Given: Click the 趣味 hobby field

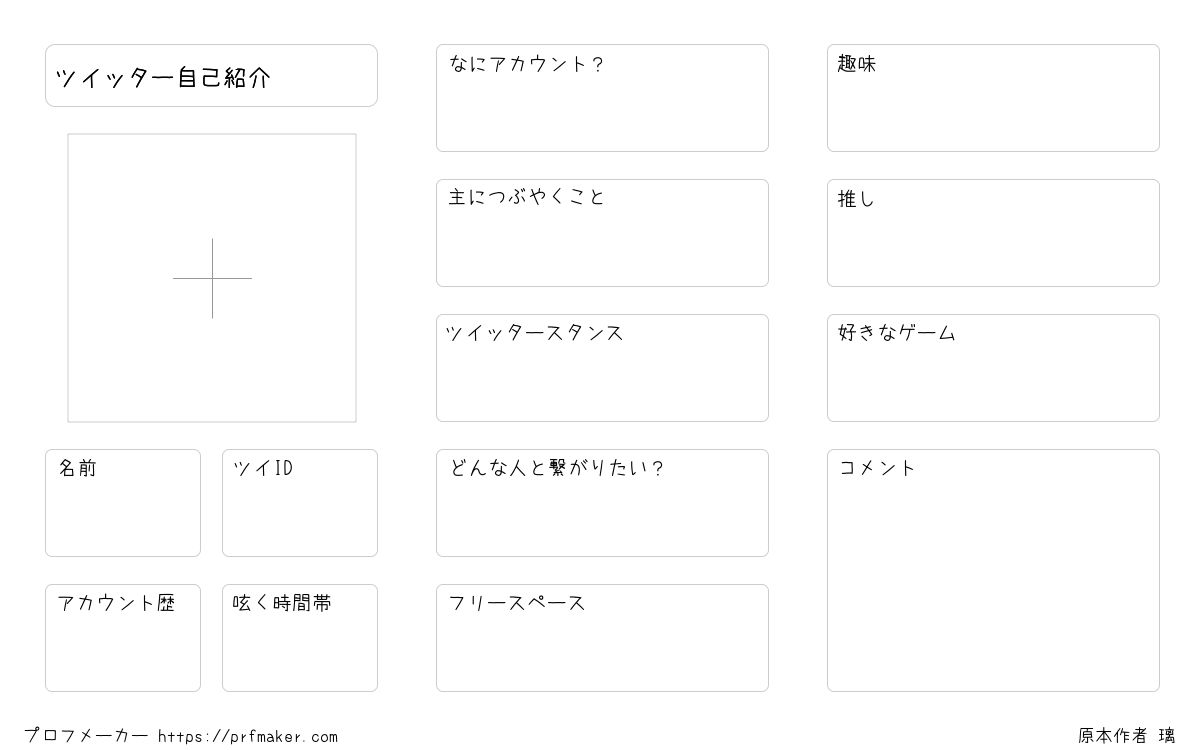Looking at the screenshot, I should pos(993,98).
